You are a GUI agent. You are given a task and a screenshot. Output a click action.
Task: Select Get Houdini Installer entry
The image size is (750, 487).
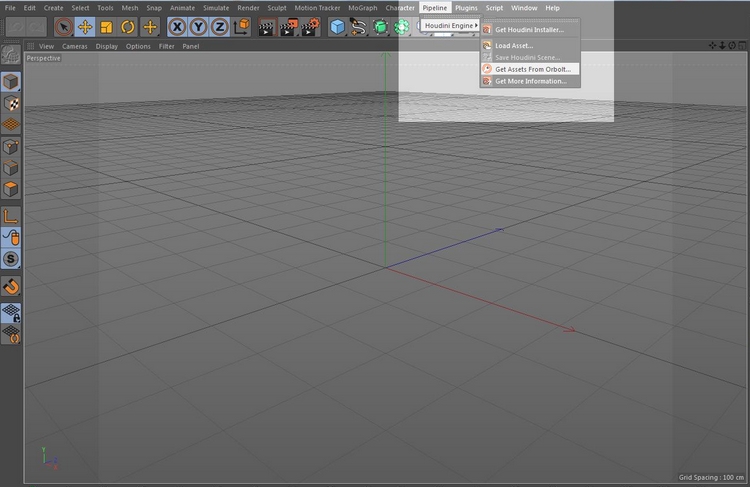[x=529, y=30]
